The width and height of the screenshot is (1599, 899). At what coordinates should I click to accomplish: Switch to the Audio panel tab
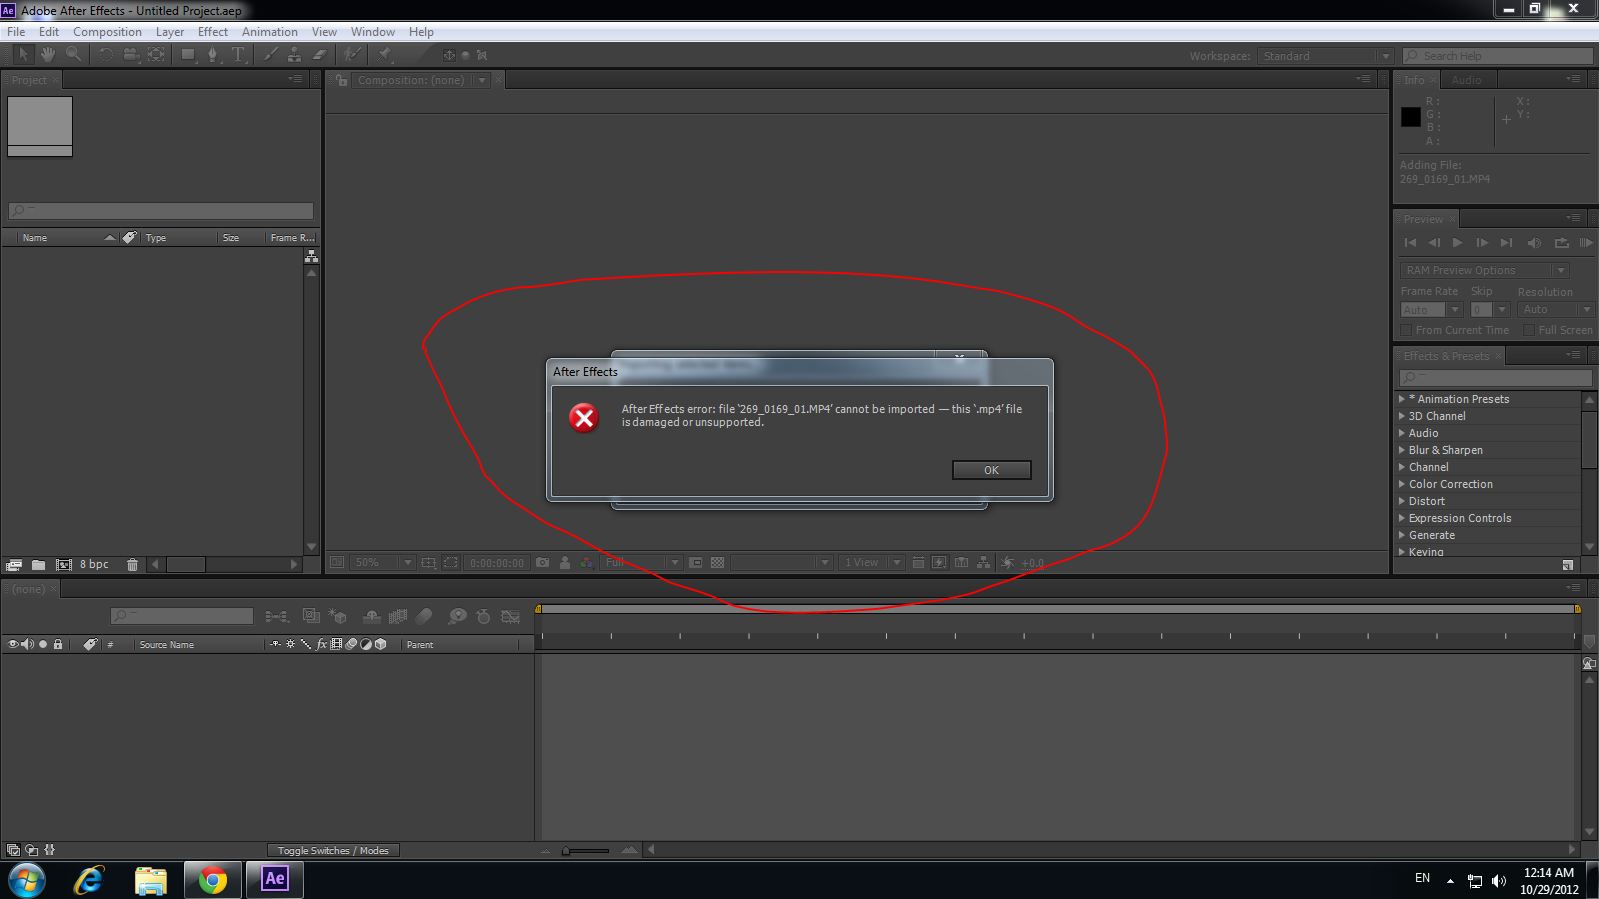pos(1466,80)
